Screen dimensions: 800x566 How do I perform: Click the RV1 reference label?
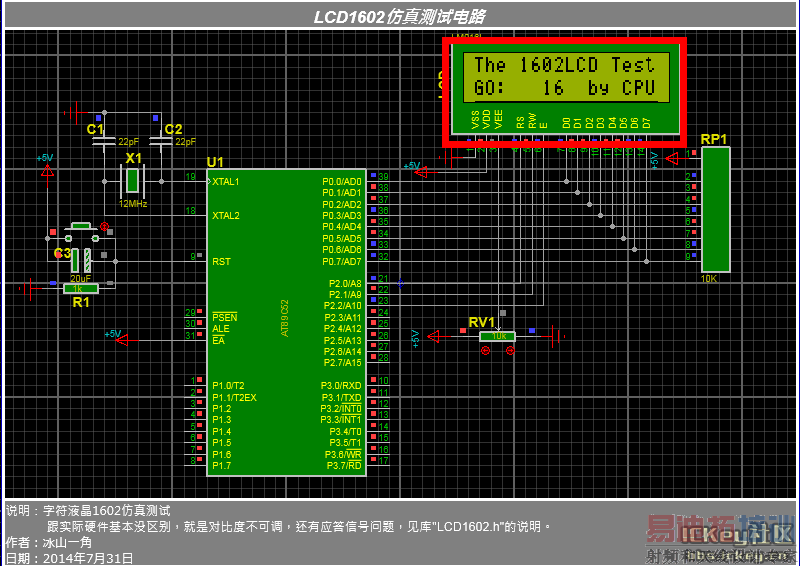pyautogui.click(x=481, y=323)
